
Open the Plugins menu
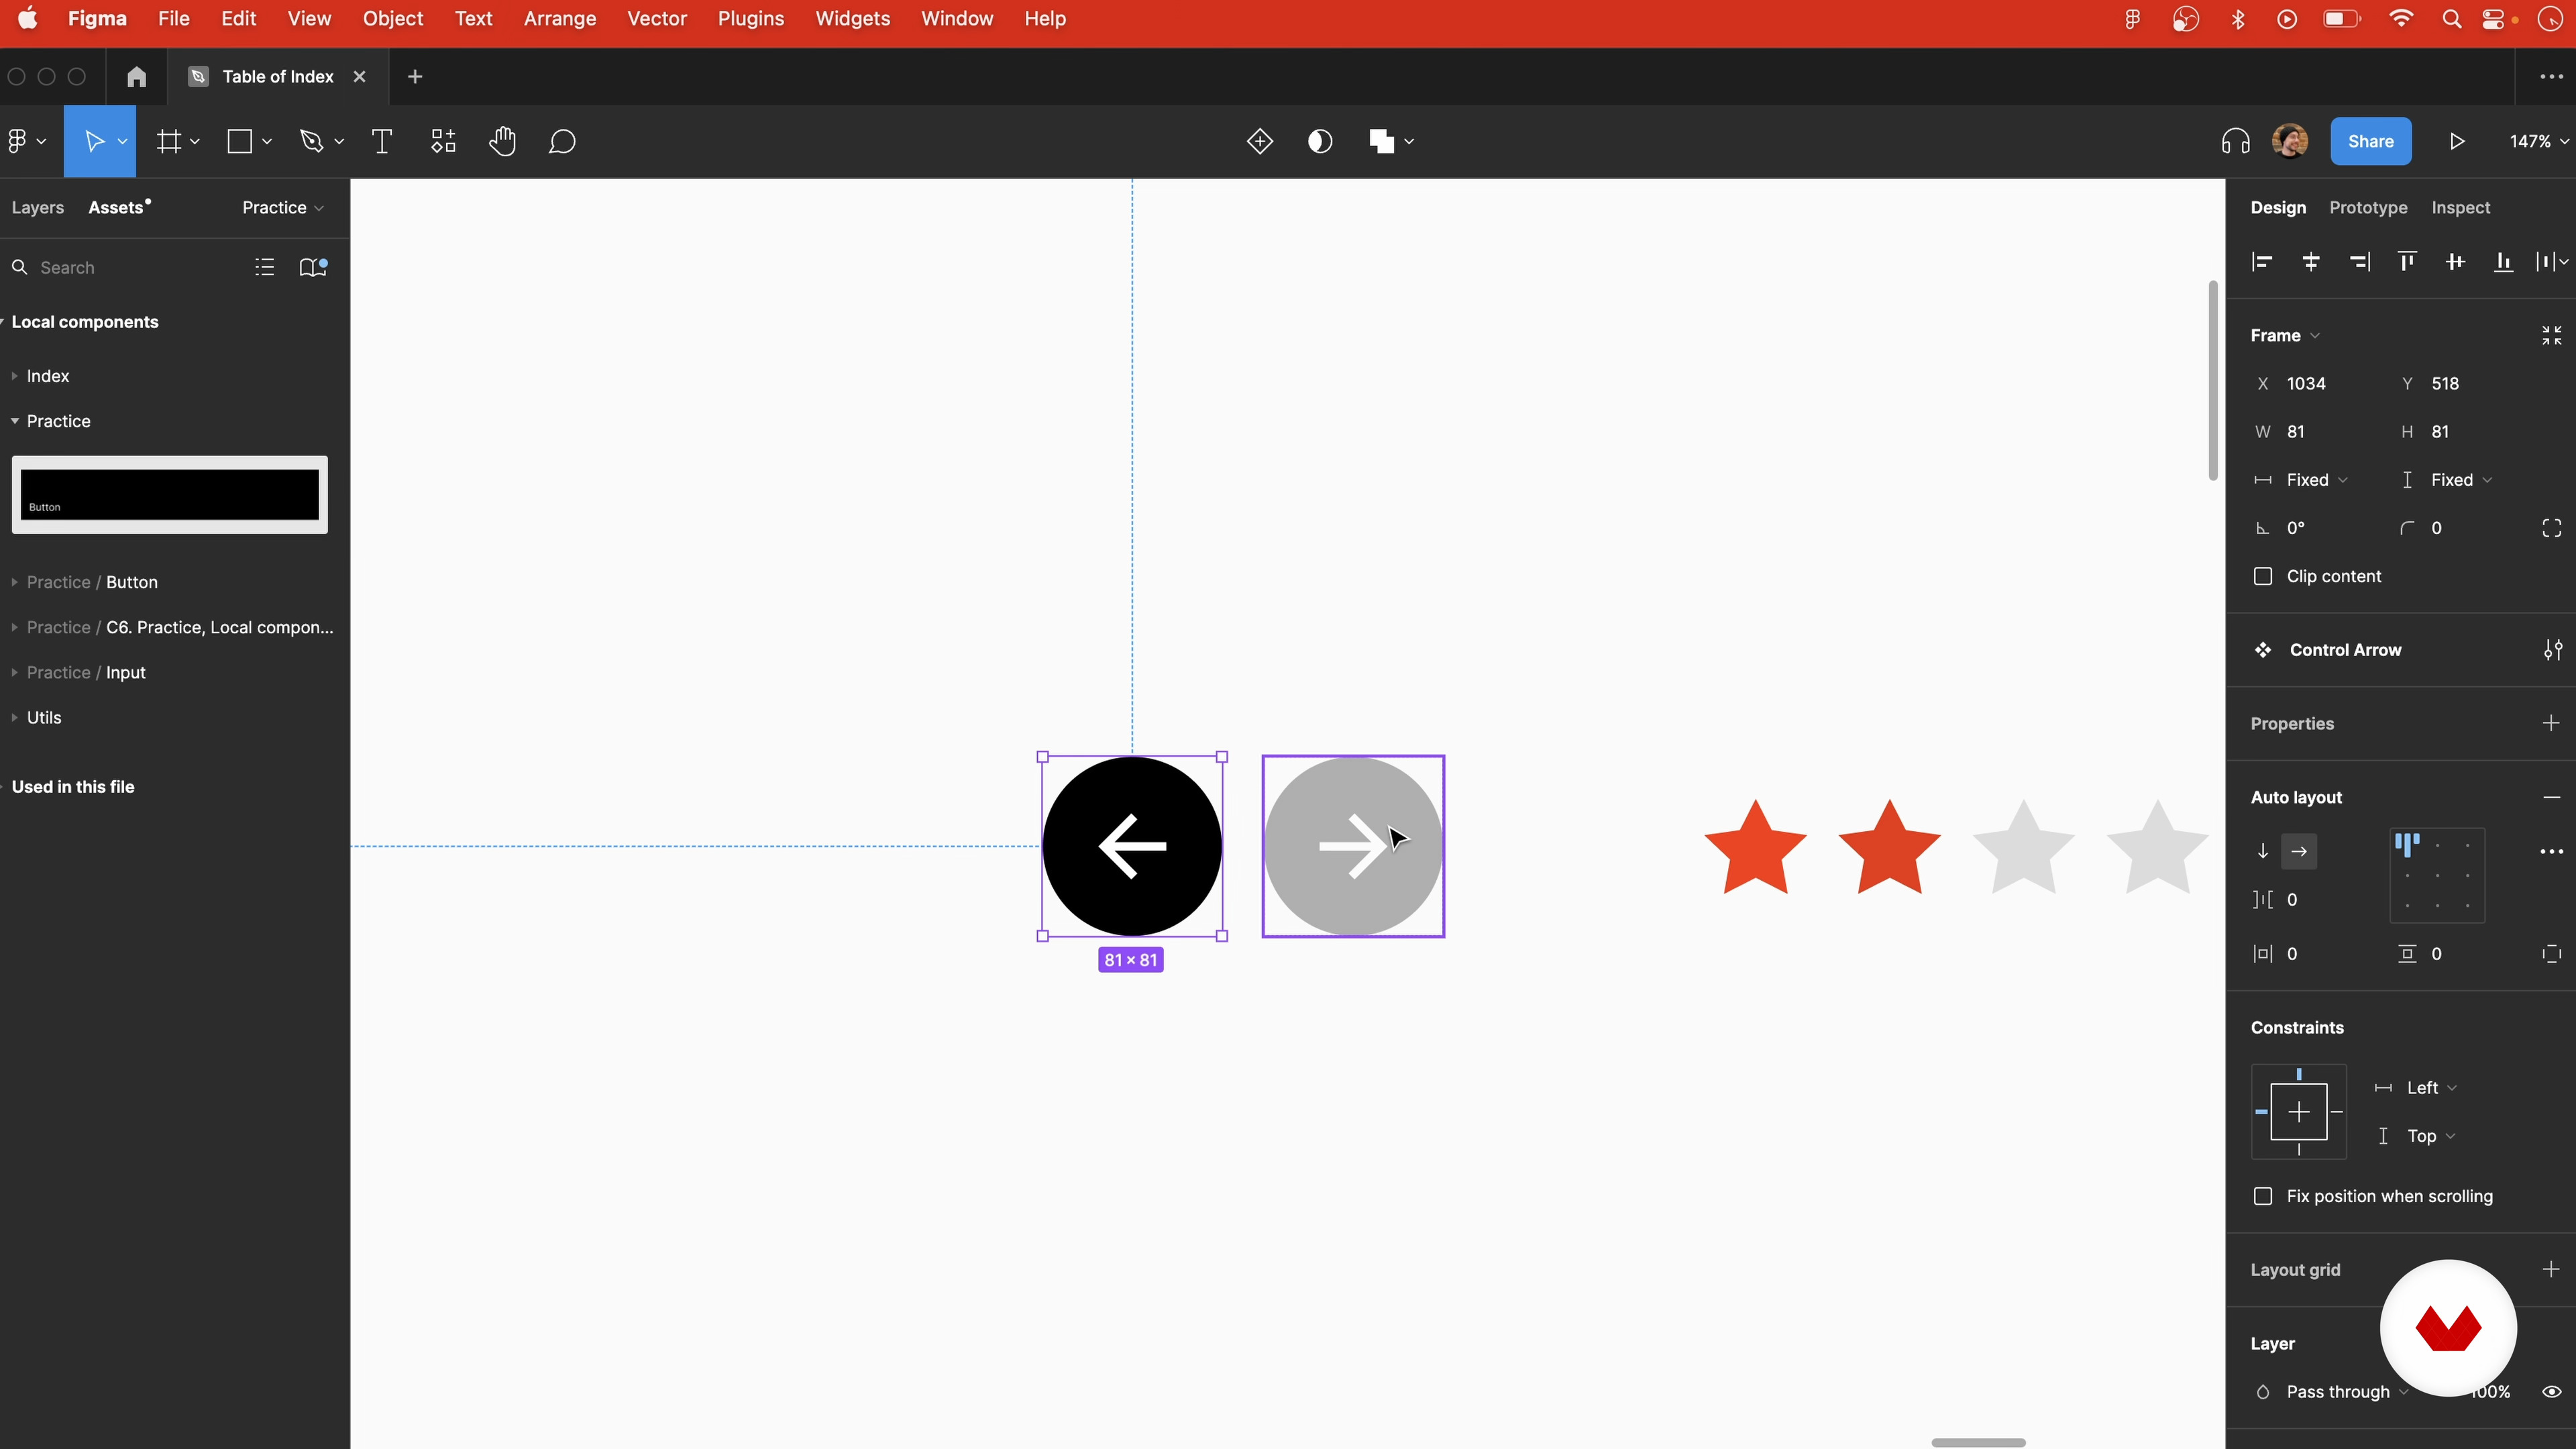click(x=751, y=19)
